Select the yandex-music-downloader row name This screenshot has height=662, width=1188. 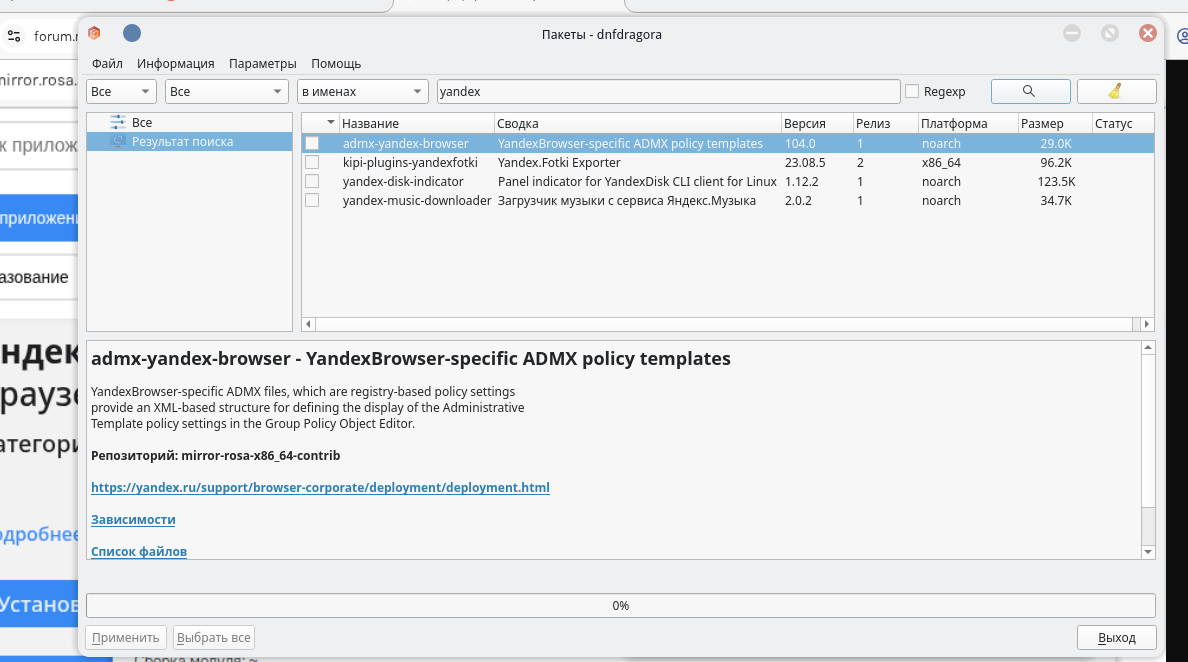tap(417, 200)
